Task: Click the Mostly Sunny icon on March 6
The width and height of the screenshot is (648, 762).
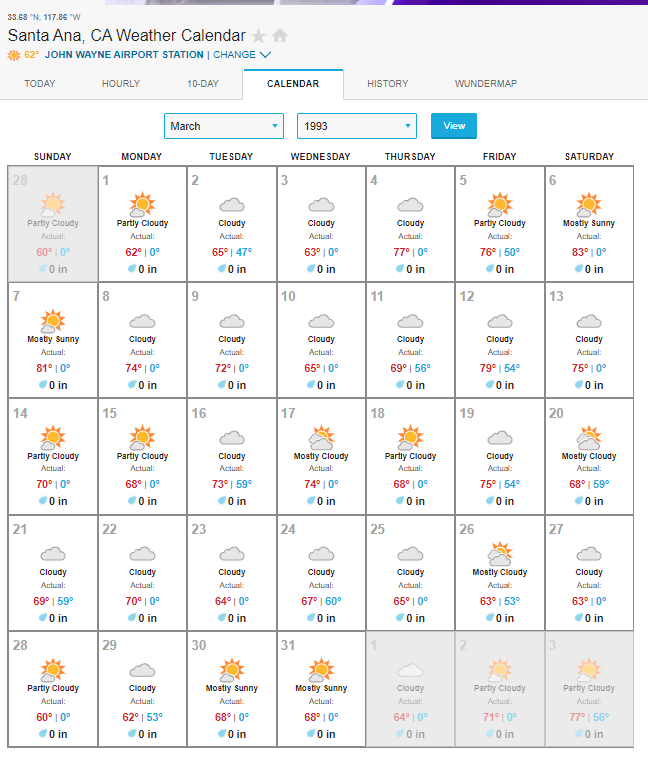Action: (589, 204)
